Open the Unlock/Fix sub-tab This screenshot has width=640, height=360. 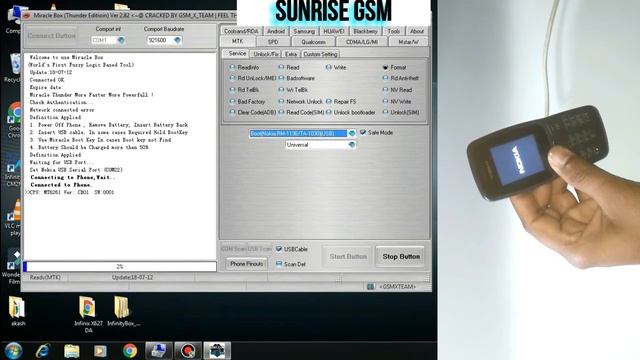pyautogui.click(x=266, y=54)
